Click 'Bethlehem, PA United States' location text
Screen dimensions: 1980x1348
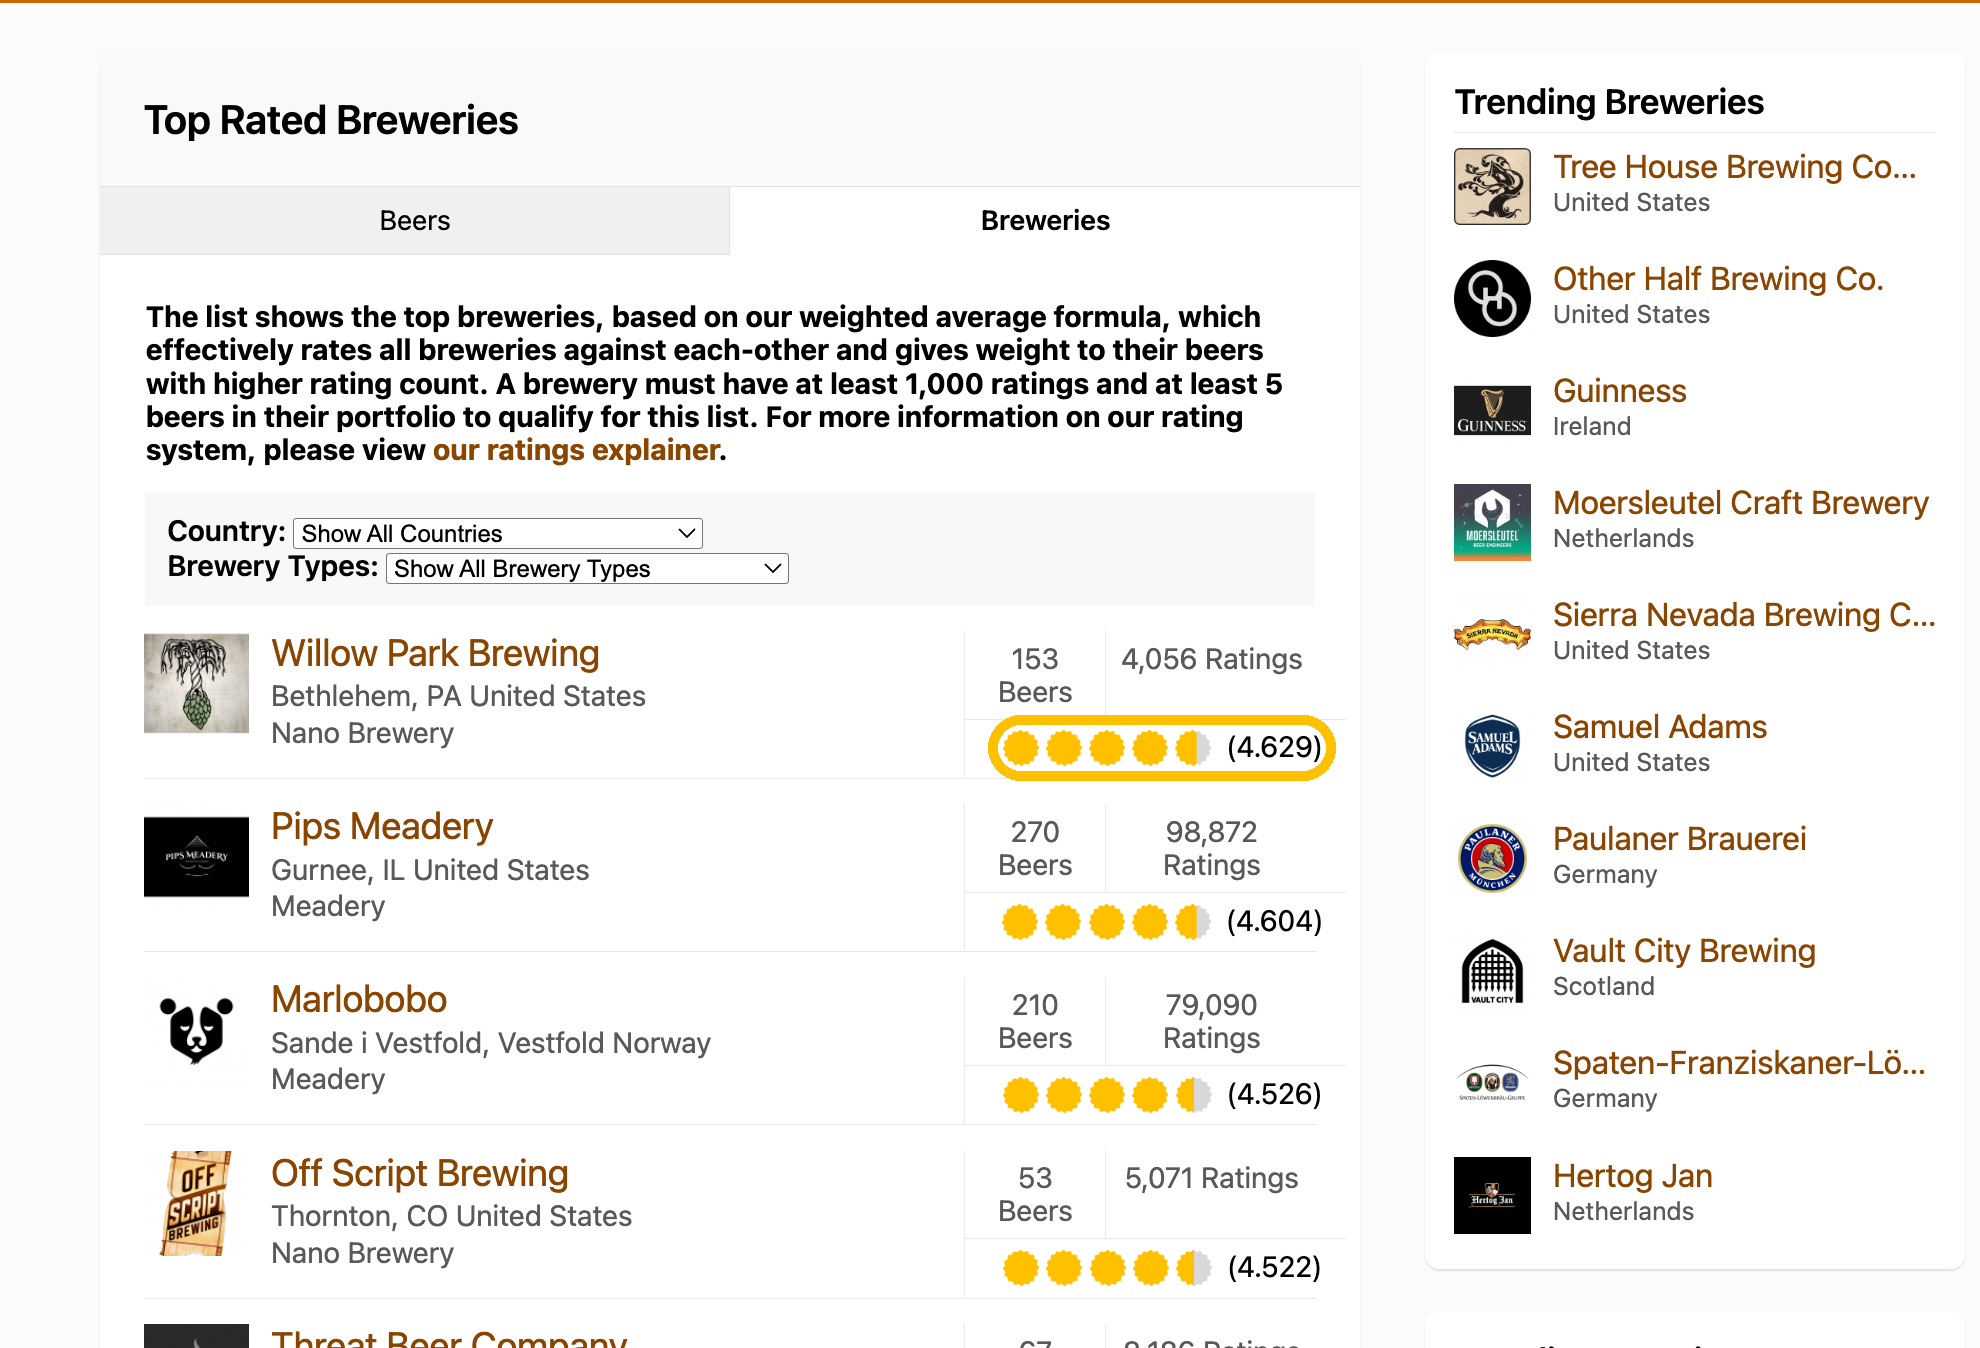458,696
